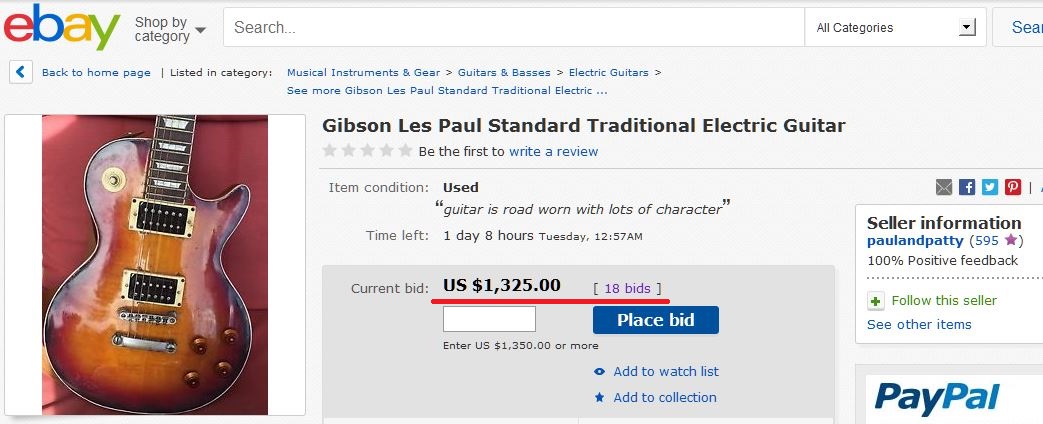
Task: Open Musical Instruments & Gear breadcrumb
Action: (363, 73)
